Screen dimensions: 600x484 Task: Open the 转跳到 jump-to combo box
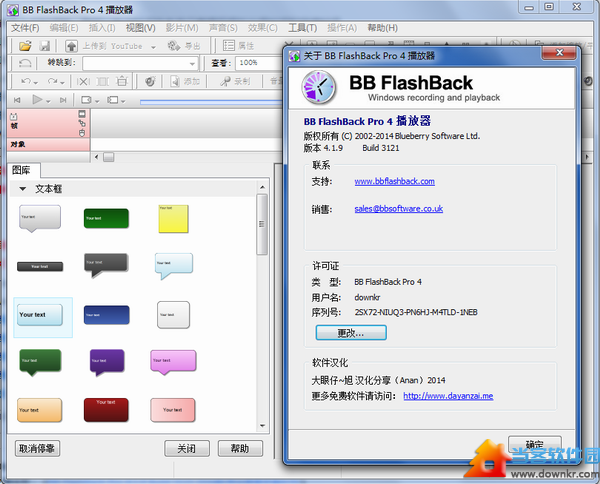[x=140, y=63]
